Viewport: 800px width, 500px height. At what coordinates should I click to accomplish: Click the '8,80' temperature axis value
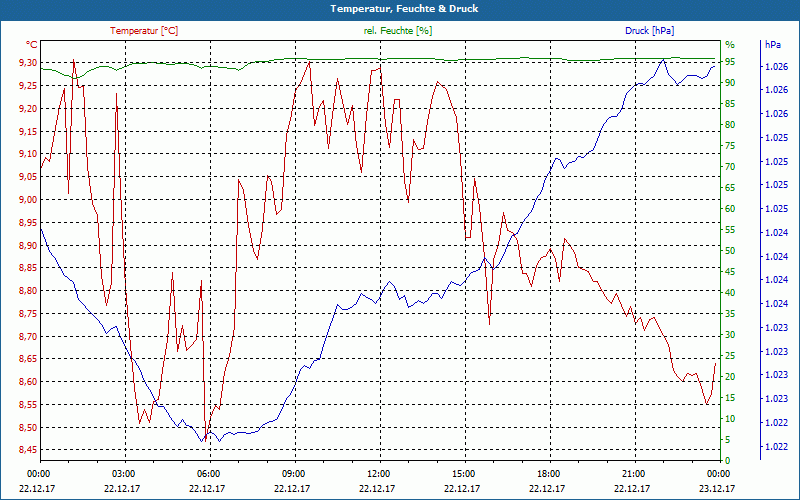28,291
